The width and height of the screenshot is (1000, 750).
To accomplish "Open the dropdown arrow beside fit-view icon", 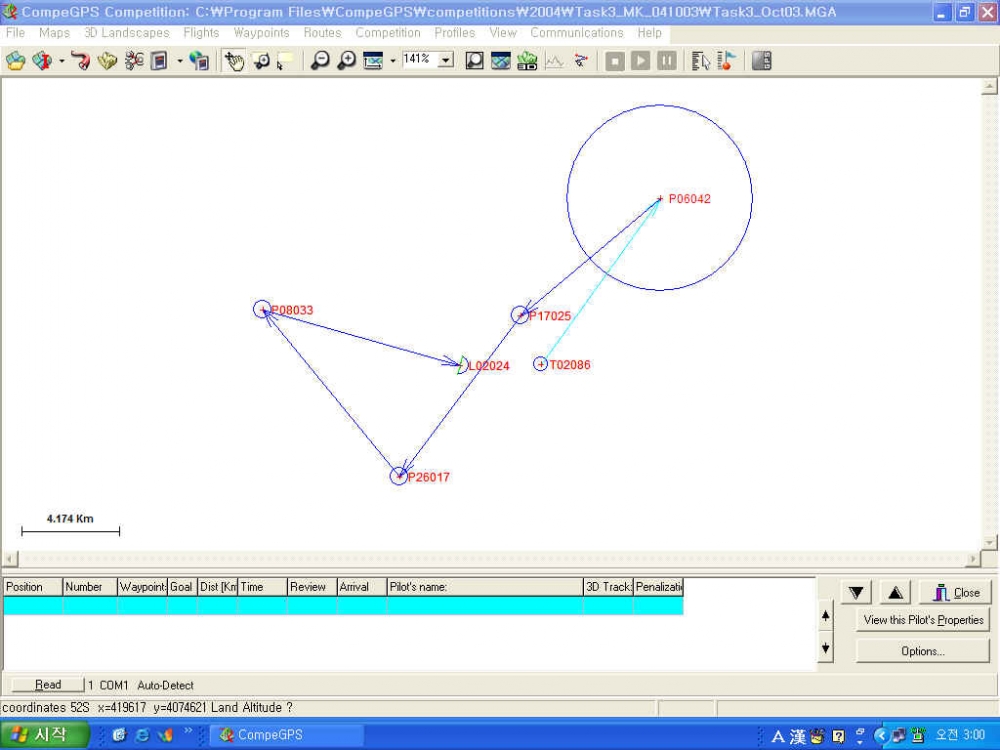I will click(393, 61).
